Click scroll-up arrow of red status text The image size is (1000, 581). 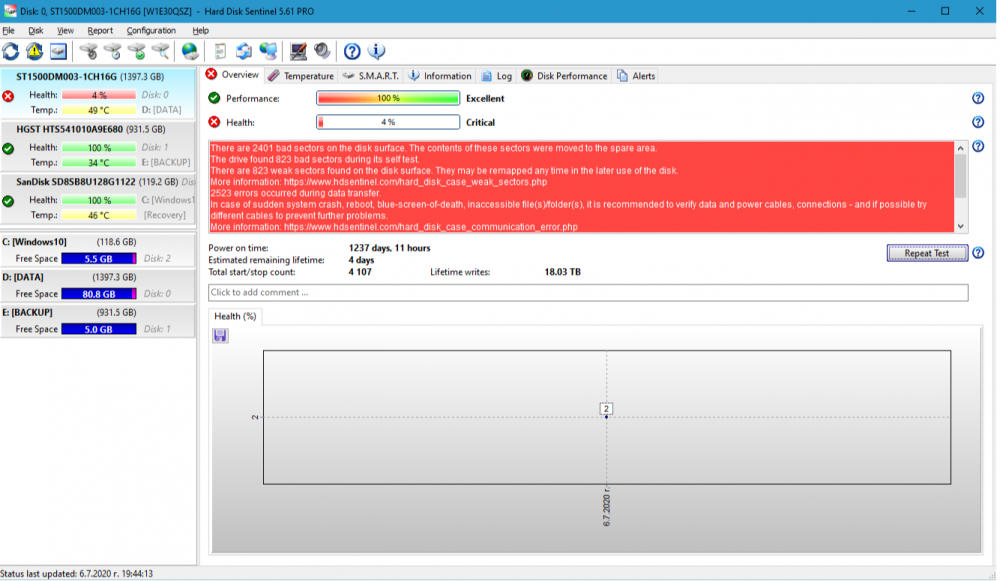pos(960,148)
